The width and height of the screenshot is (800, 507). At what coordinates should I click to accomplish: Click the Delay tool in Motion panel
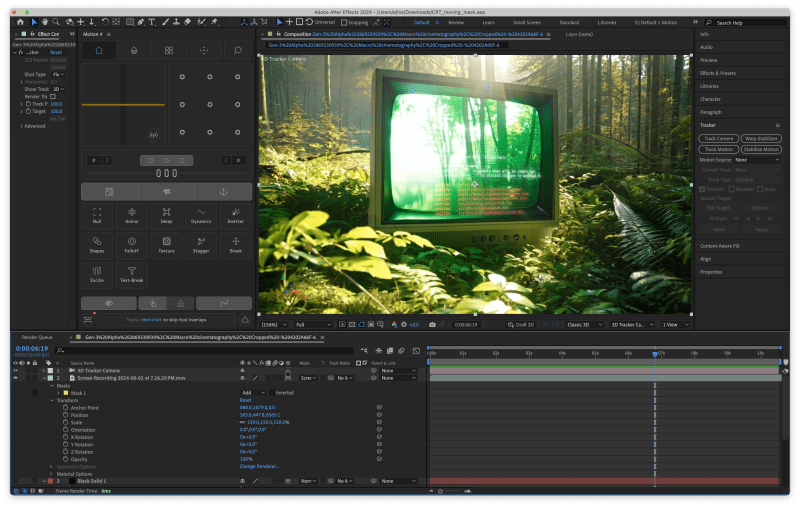pyautogui.click(x=166, y=216)
